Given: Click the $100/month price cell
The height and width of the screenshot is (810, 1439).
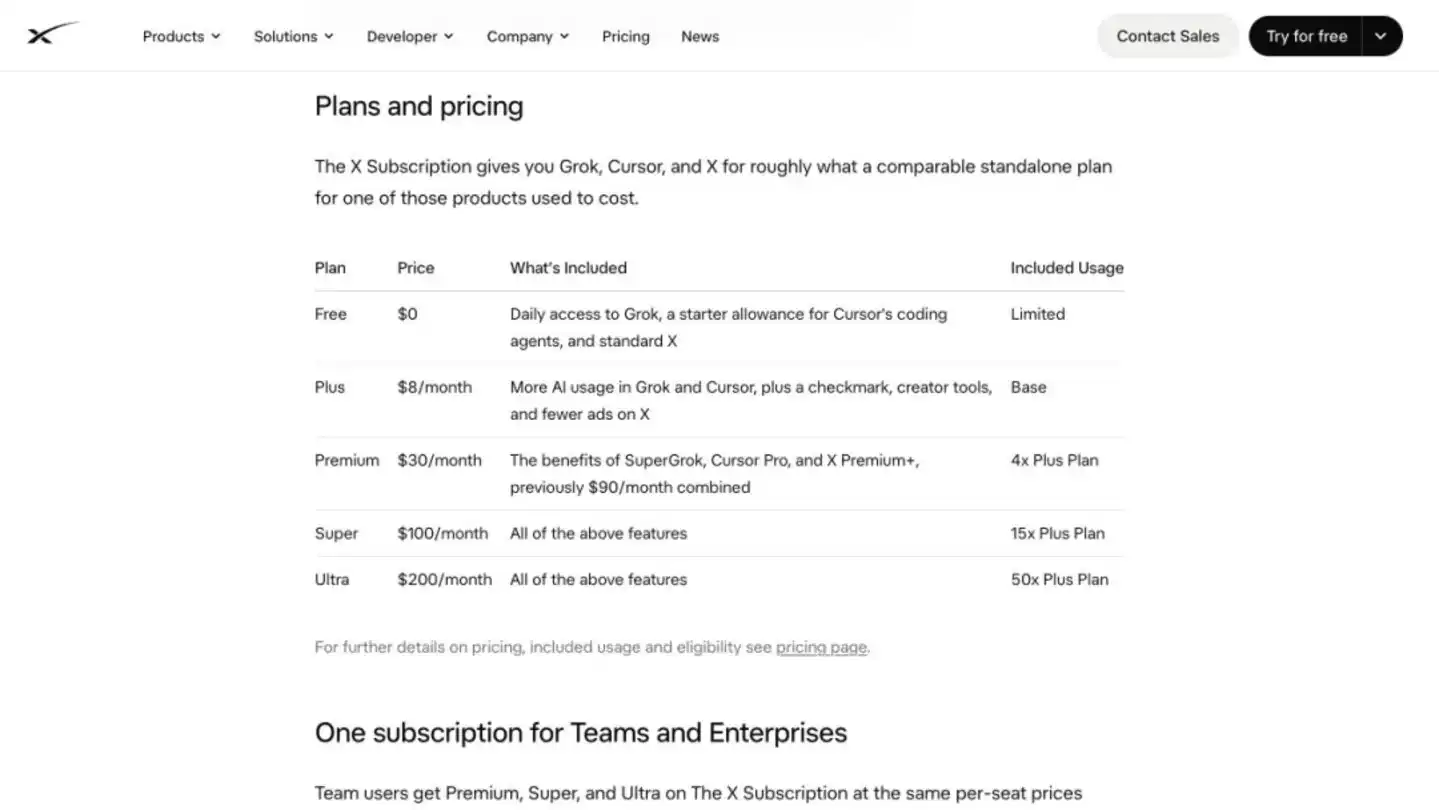Looking at the screenshot, I should click(x=443, y=533).
